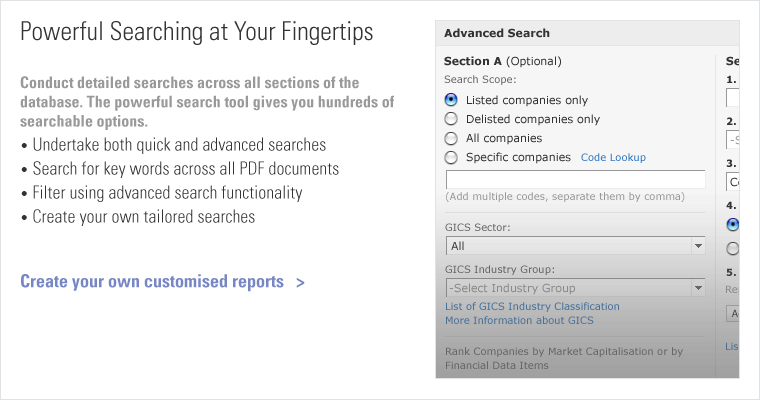Open the GICS Industry Group dropdown

[575, 289]
